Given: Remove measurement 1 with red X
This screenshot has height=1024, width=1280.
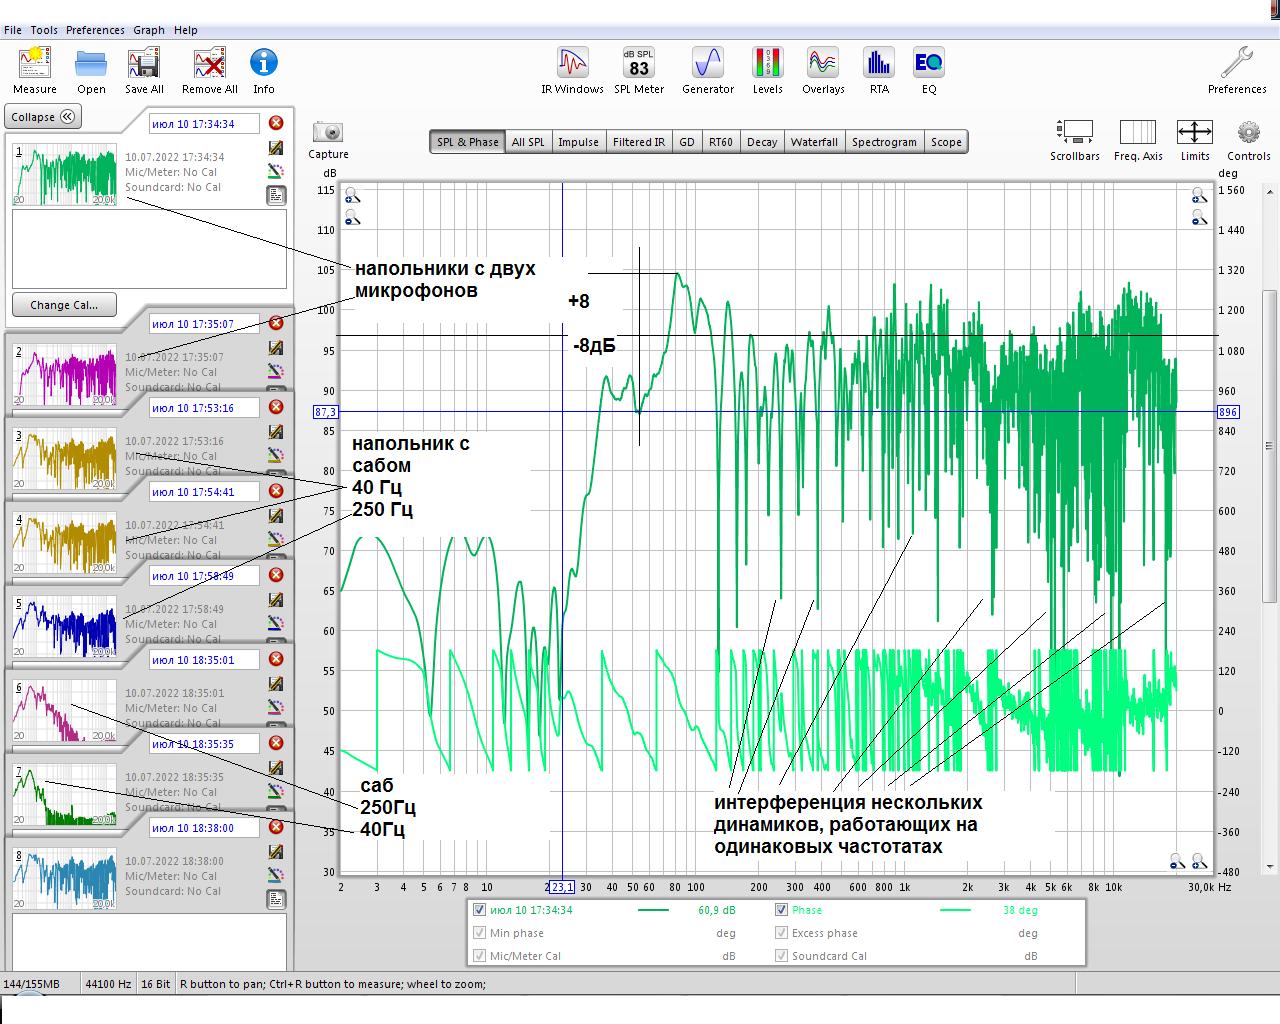Looking at the screenshot, I should [x=276, y=123].
